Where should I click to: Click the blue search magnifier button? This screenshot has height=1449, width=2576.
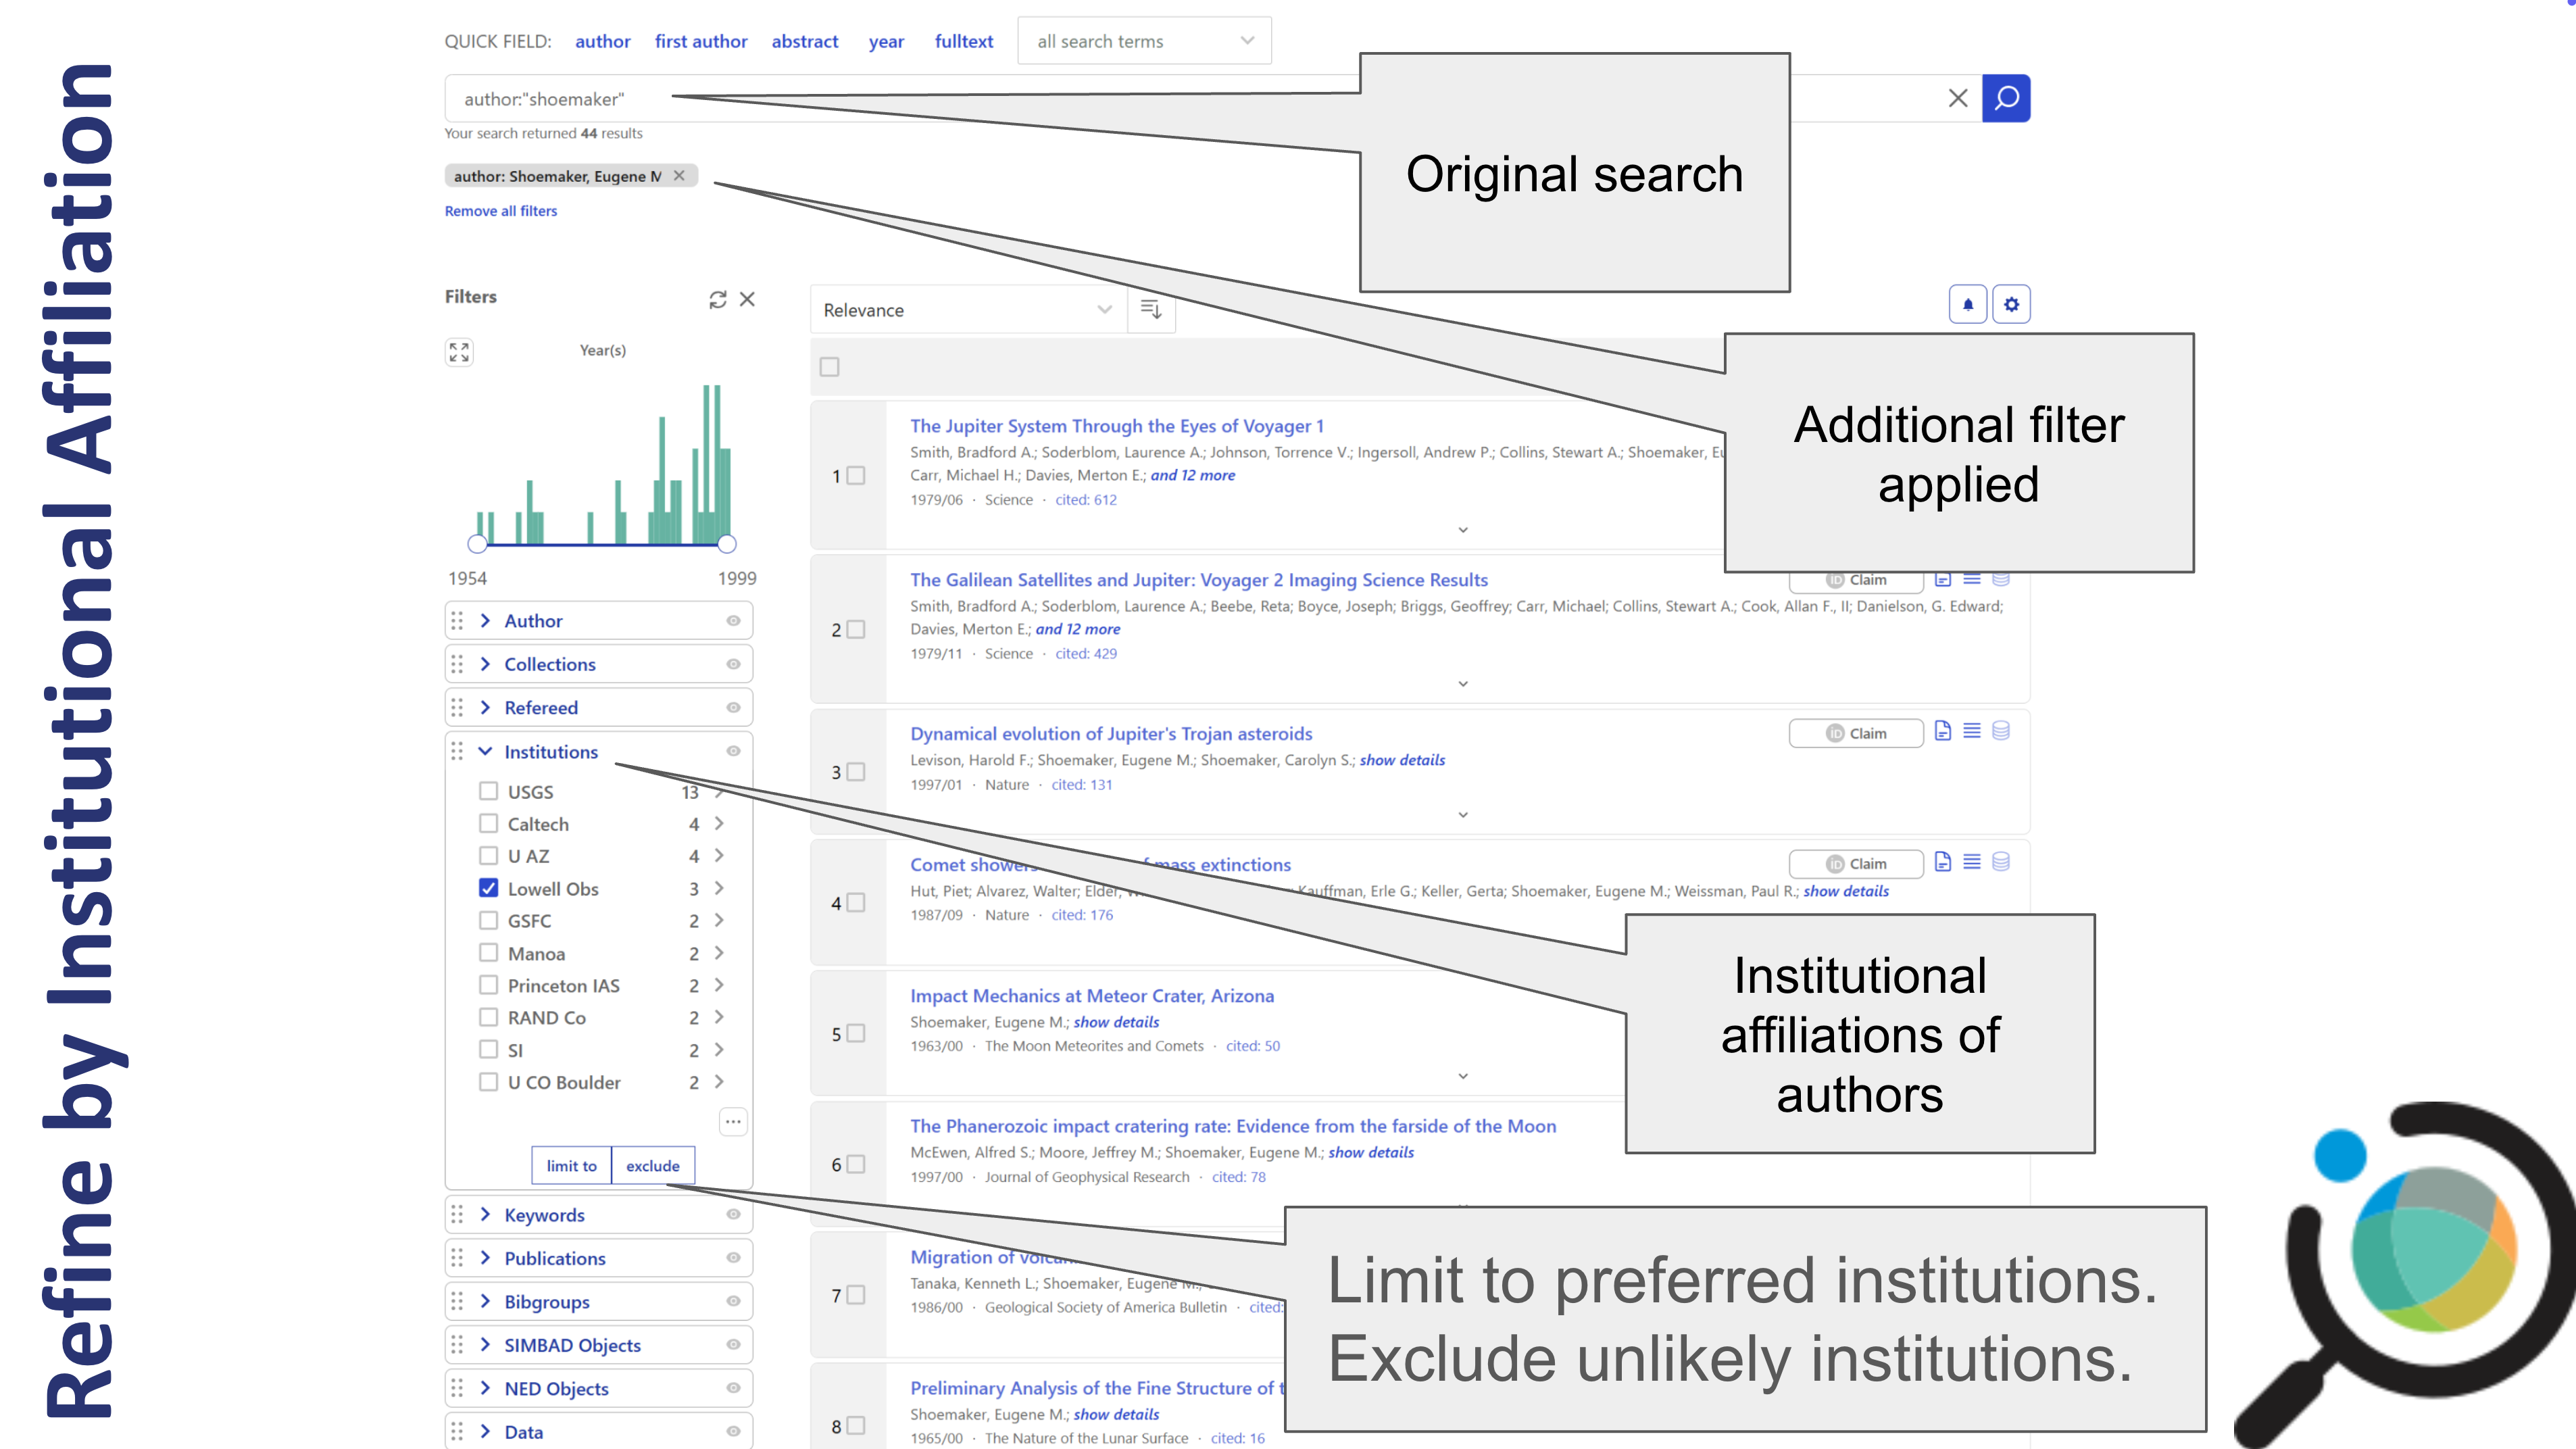(2005, 98)
